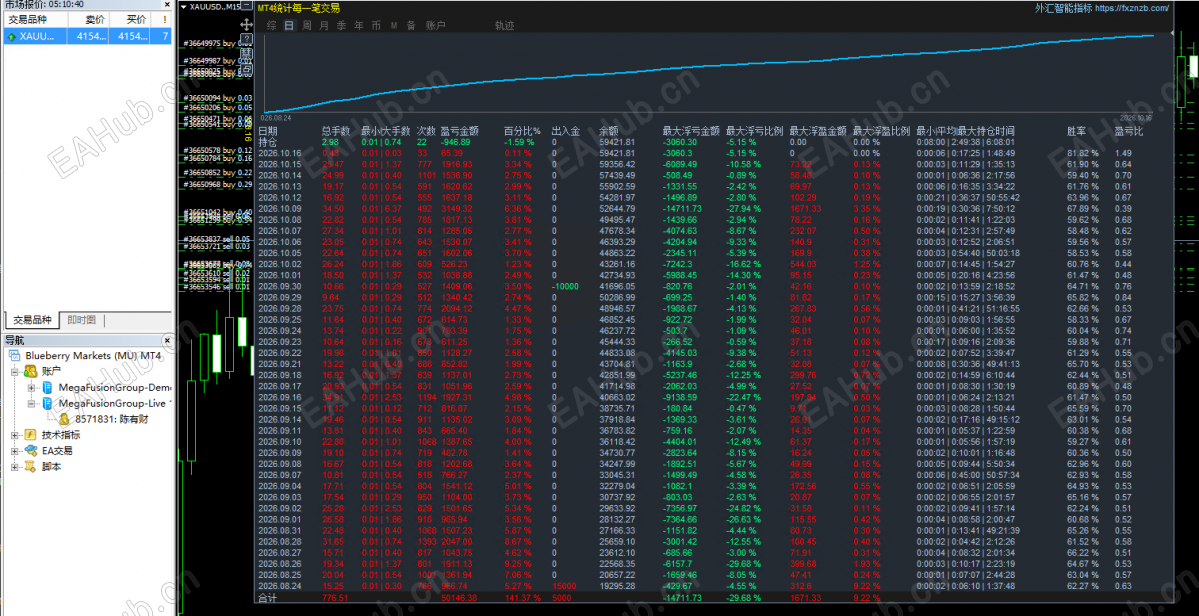This screenshot has width=1199, height=616.
Task: Click the green arrow icon beside XAUU symbol
Action: coord(11,36)
